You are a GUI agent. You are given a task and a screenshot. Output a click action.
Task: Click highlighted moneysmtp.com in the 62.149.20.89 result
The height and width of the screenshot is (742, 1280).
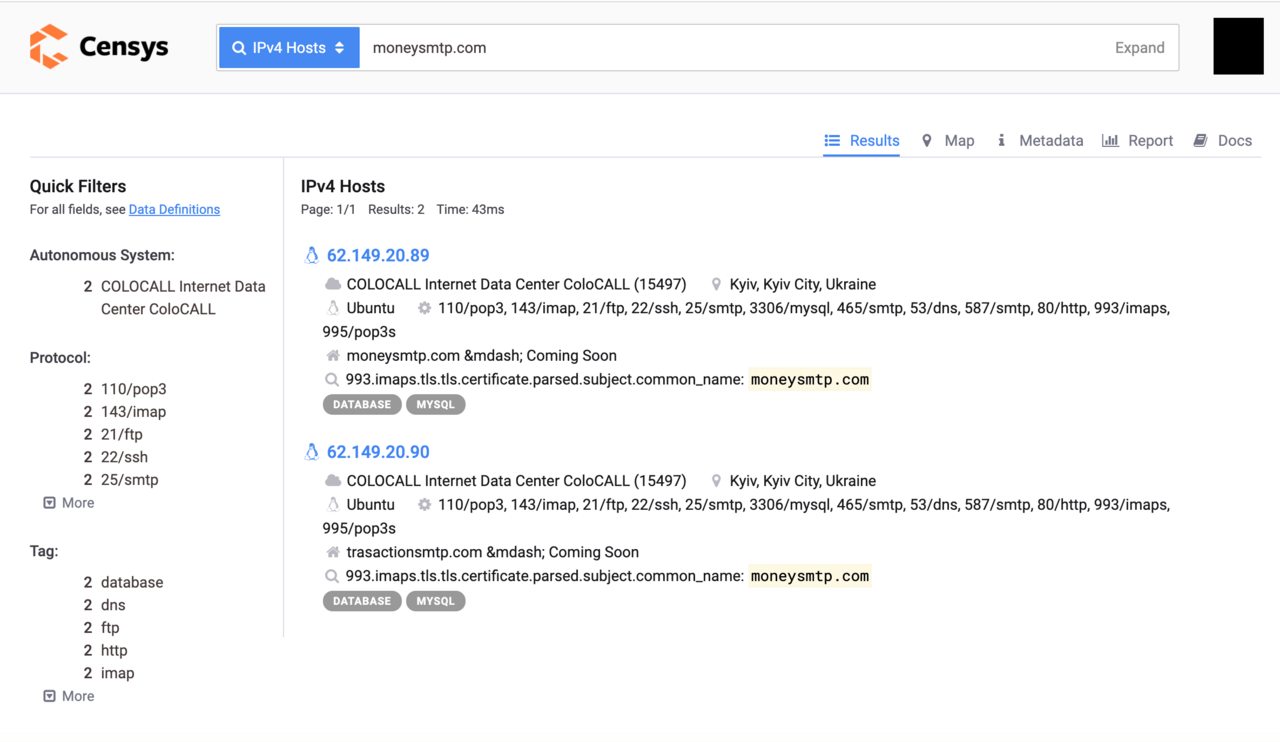[x=810, y=380]
